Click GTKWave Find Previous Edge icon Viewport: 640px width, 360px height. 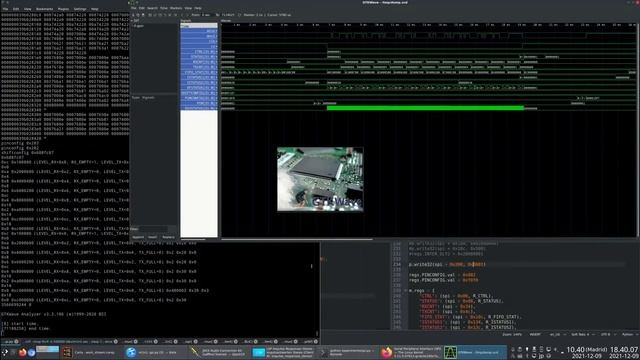[182, 15]
